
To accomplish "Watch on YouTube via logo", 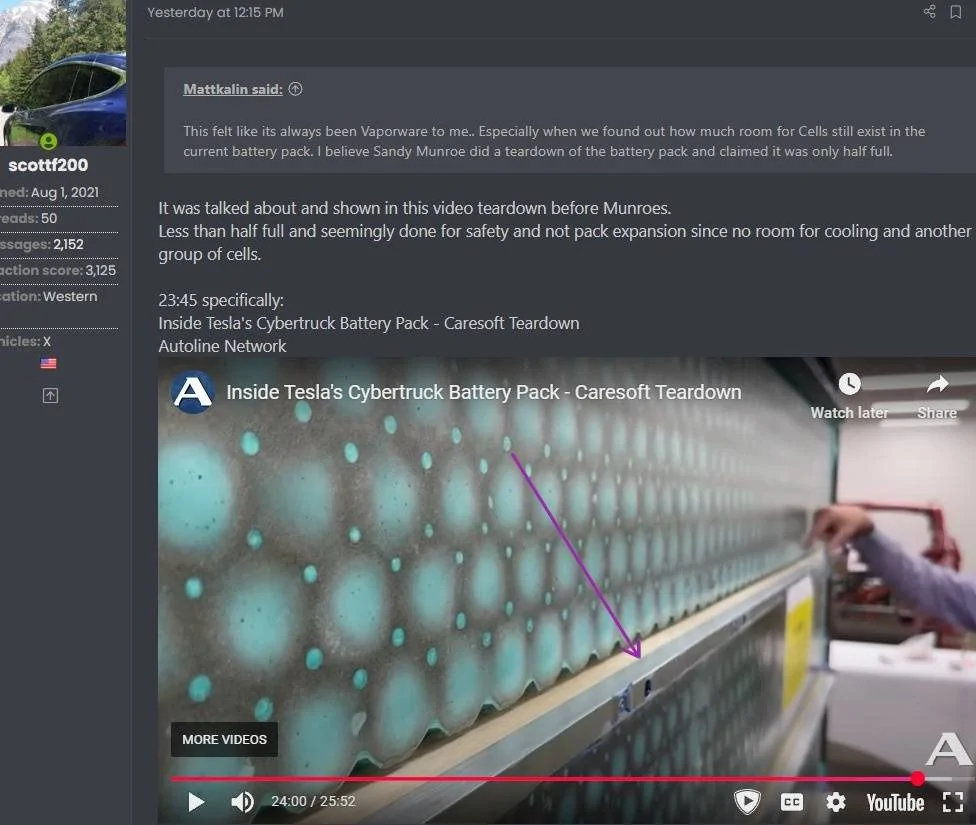I will coord(895,803).
